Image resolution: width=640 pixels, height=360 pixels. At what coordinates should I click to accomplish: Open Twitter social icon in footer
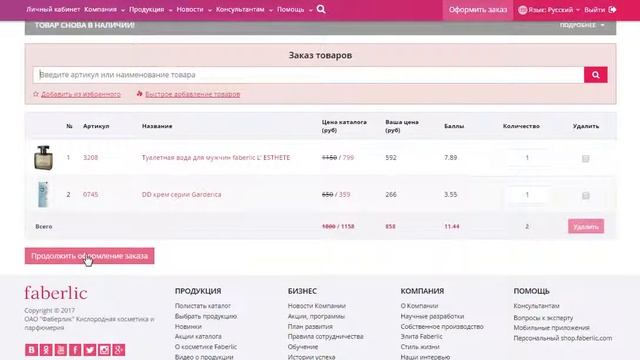[x=90, y=350]
